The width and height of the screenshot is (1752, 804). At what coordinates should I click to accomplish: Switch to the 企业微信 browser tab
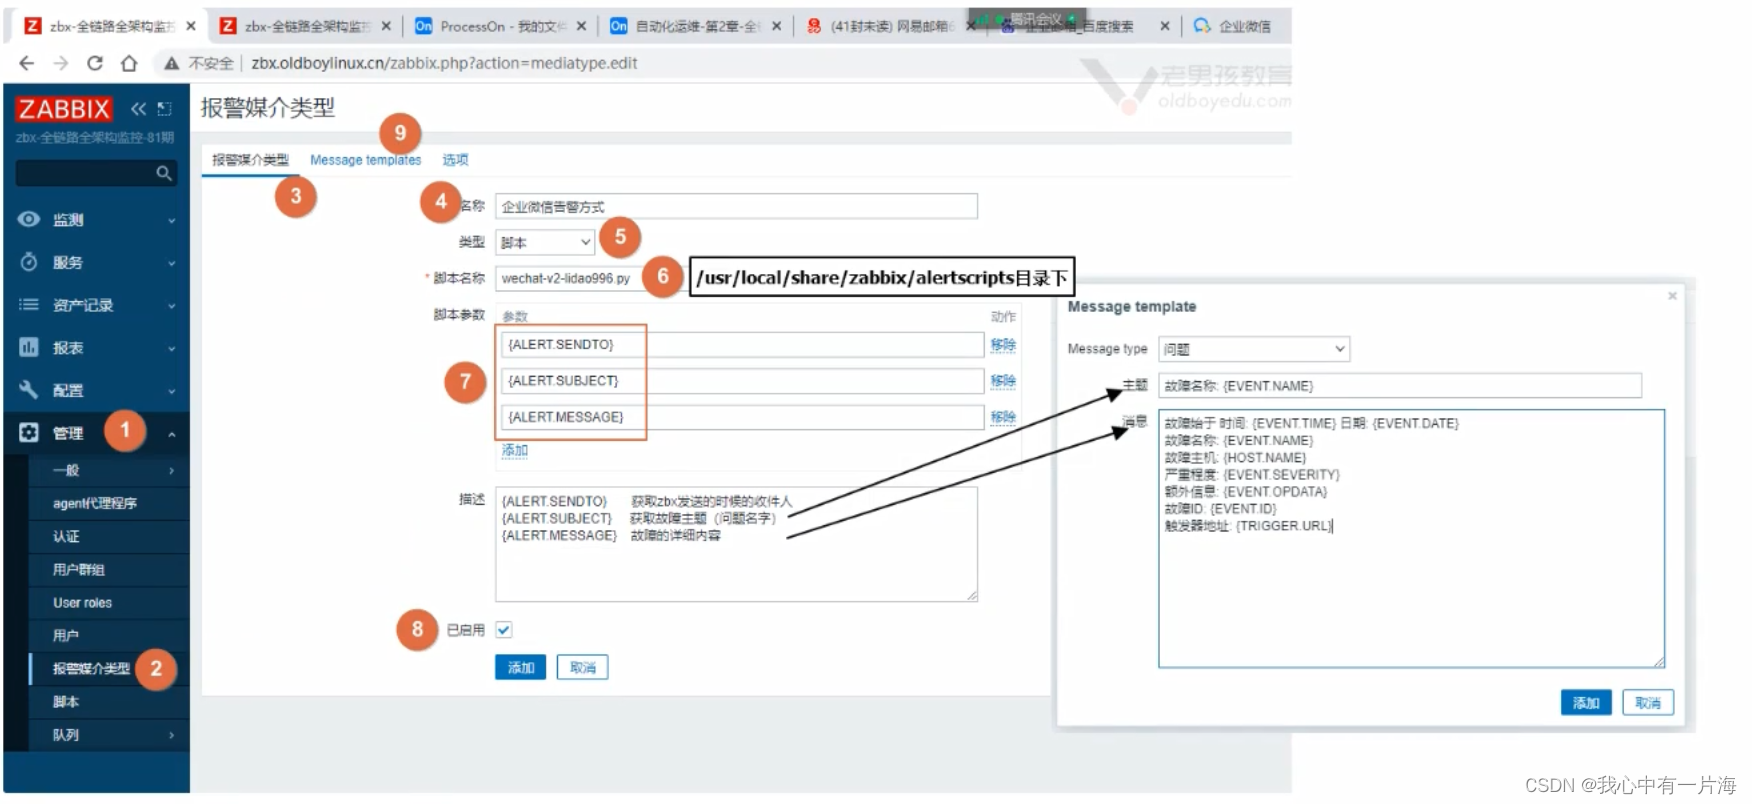coord(1236,26)
